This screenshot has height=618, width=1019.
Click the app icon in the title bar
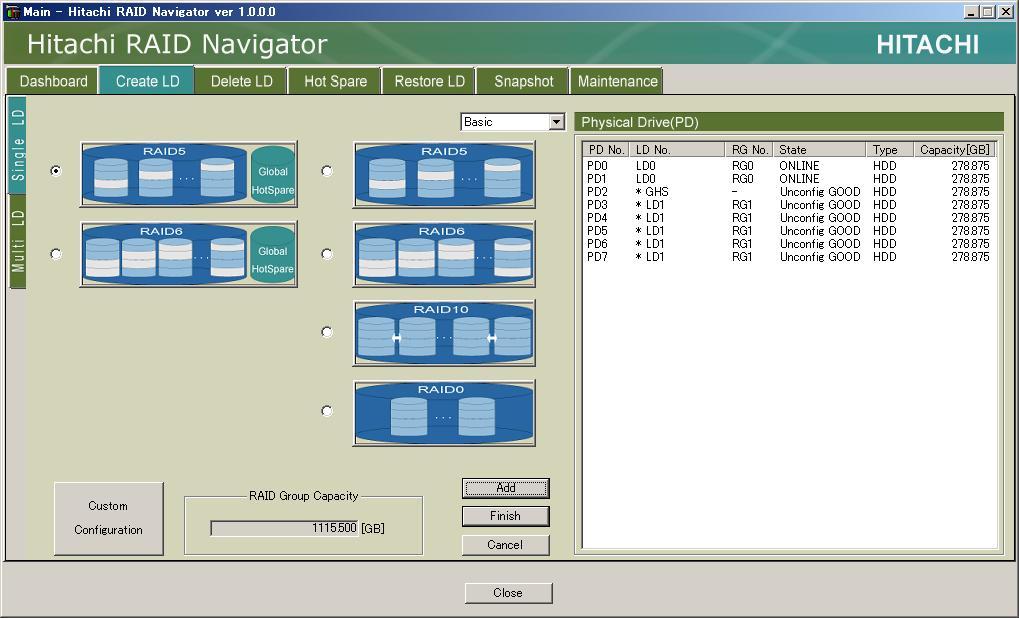[12, 12]
